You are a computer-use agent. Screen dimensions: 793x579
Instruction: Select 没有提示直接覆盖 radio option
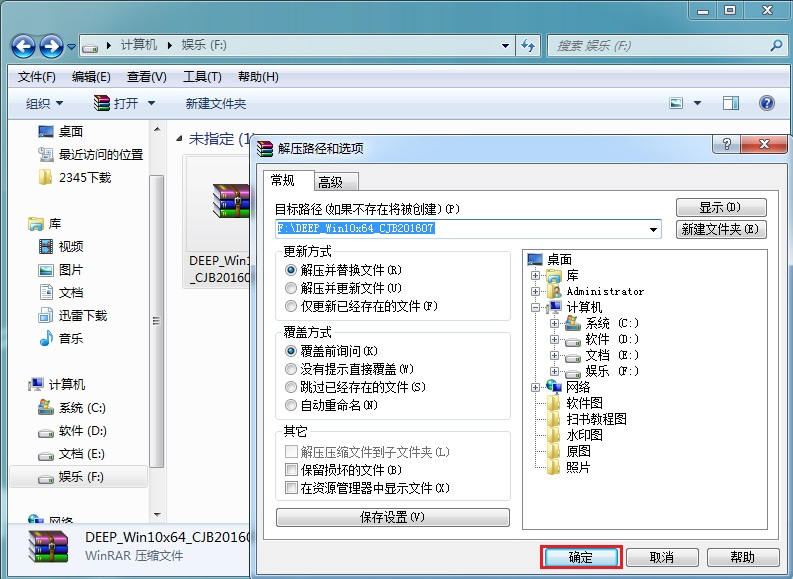pyautogui.click(x=291, y=369)
